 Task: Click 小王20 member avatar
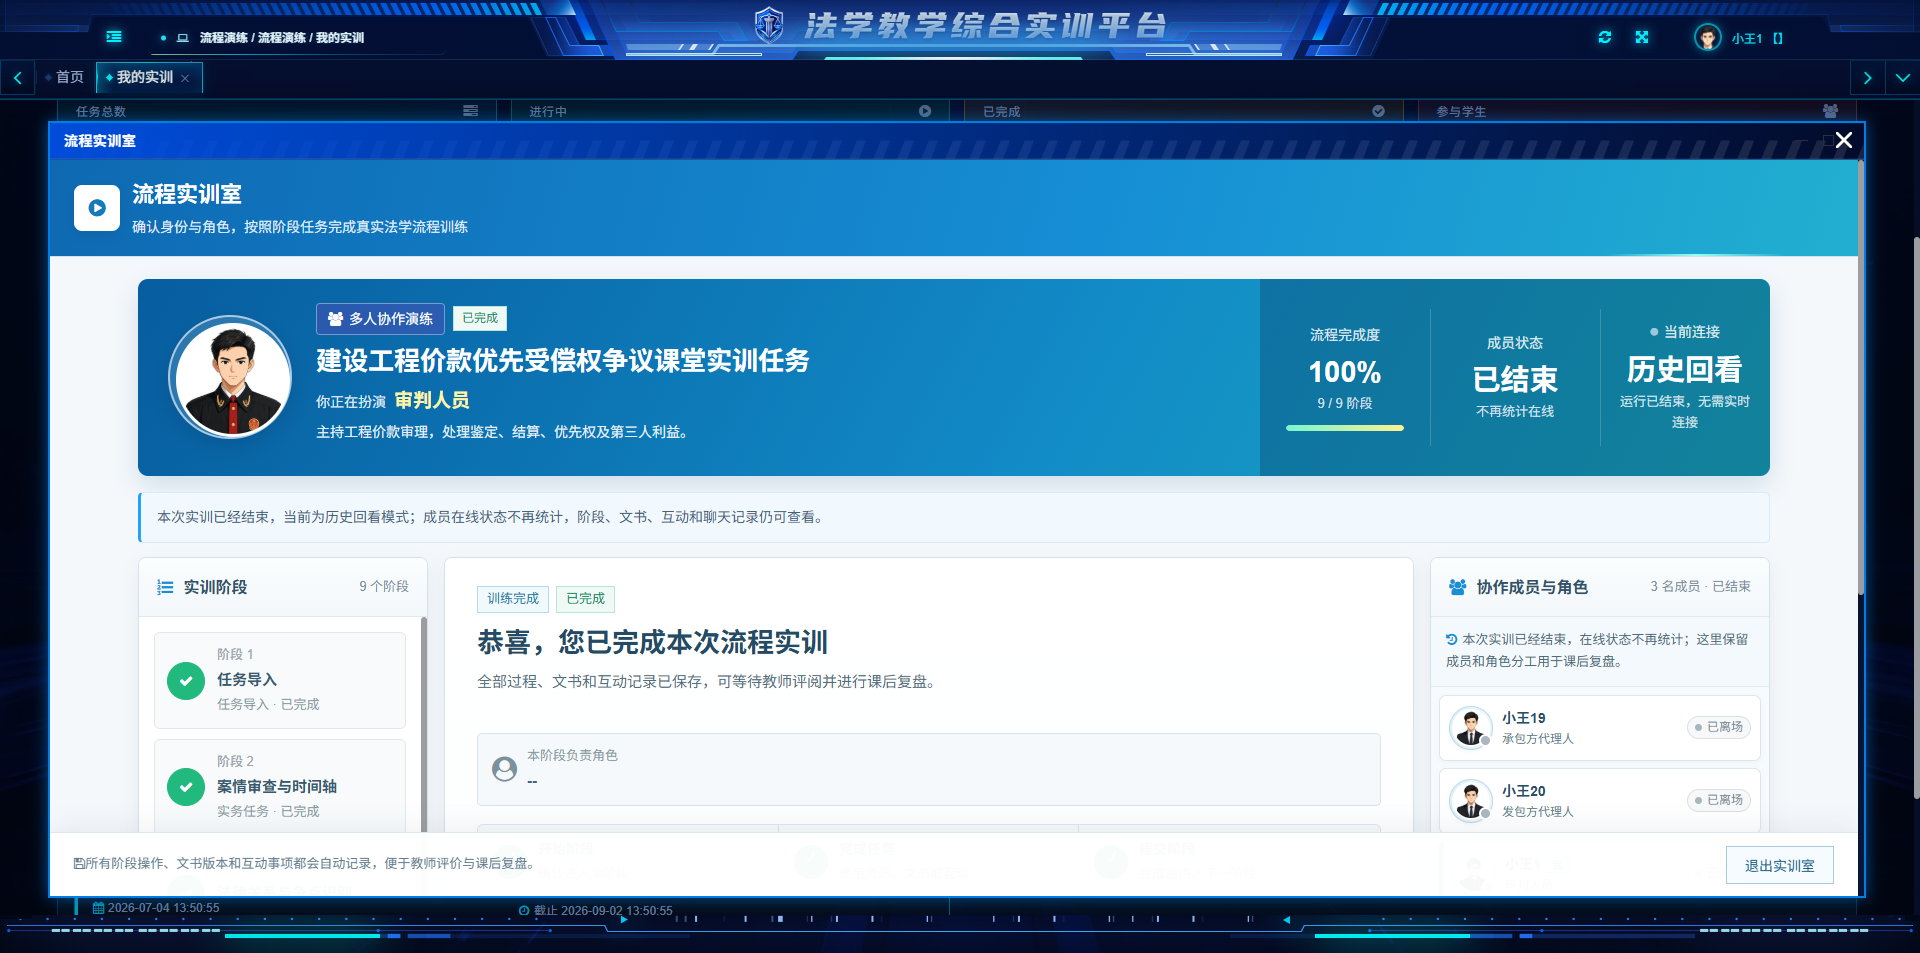pyautogui.click(x=1471, y=800)
